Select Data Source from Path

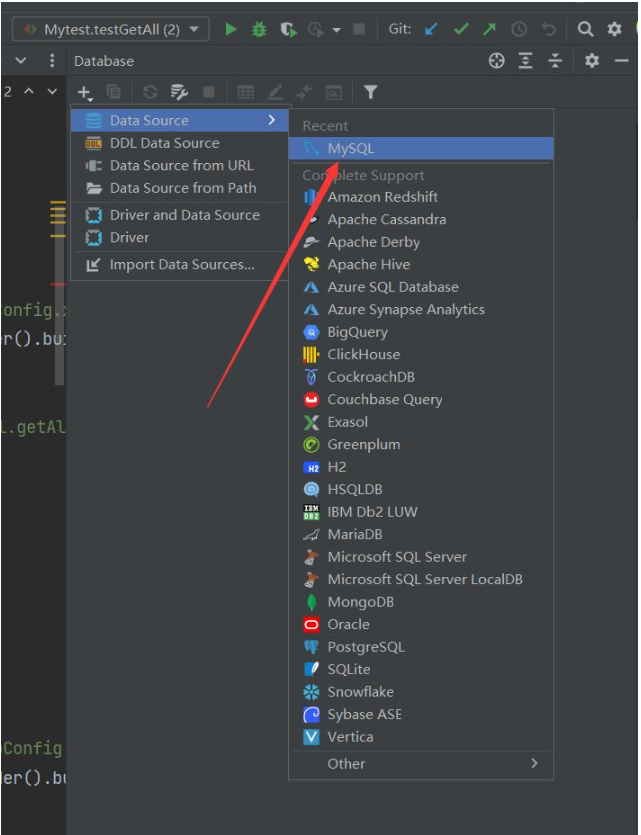pos(179,188)
